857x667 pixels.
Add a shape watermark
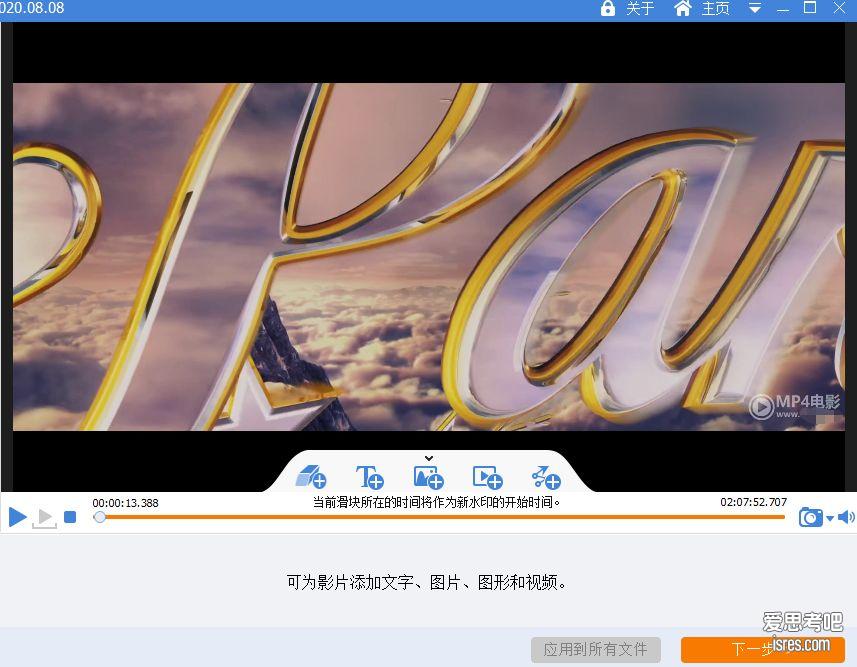click(310, 477)
